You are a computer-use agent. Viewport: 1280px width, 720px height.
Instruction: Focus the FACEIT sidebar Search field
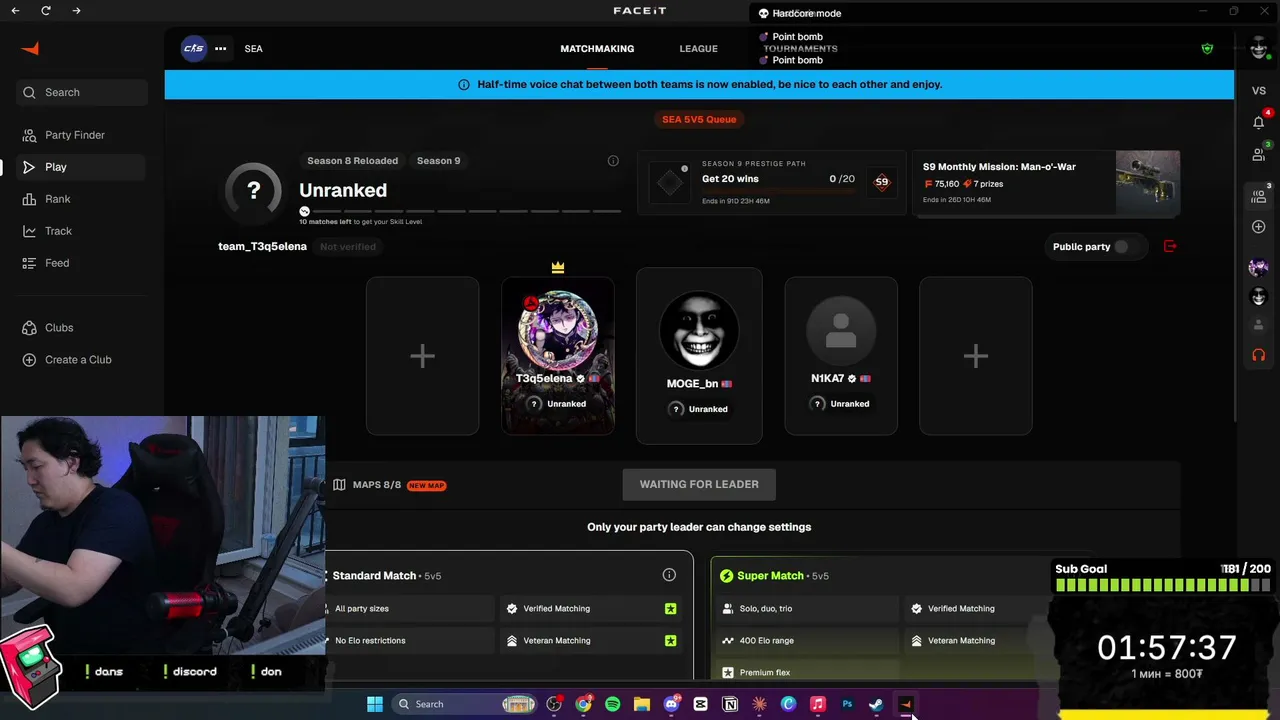(x=82, y=92)
